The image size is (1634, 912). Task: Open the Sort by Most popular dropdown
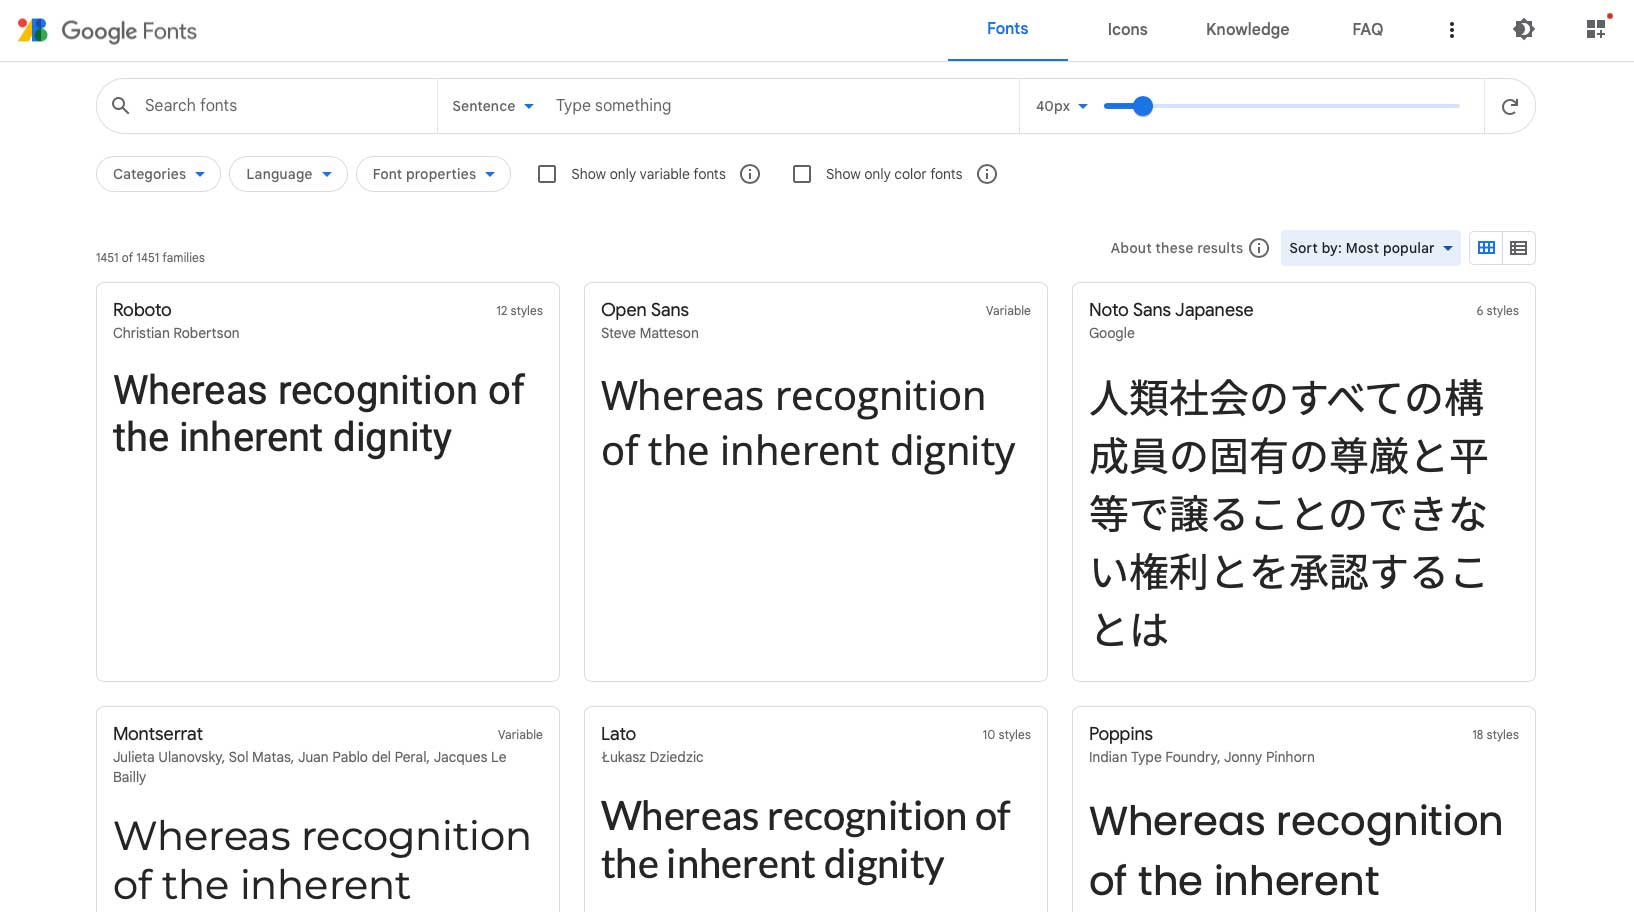1369,247
